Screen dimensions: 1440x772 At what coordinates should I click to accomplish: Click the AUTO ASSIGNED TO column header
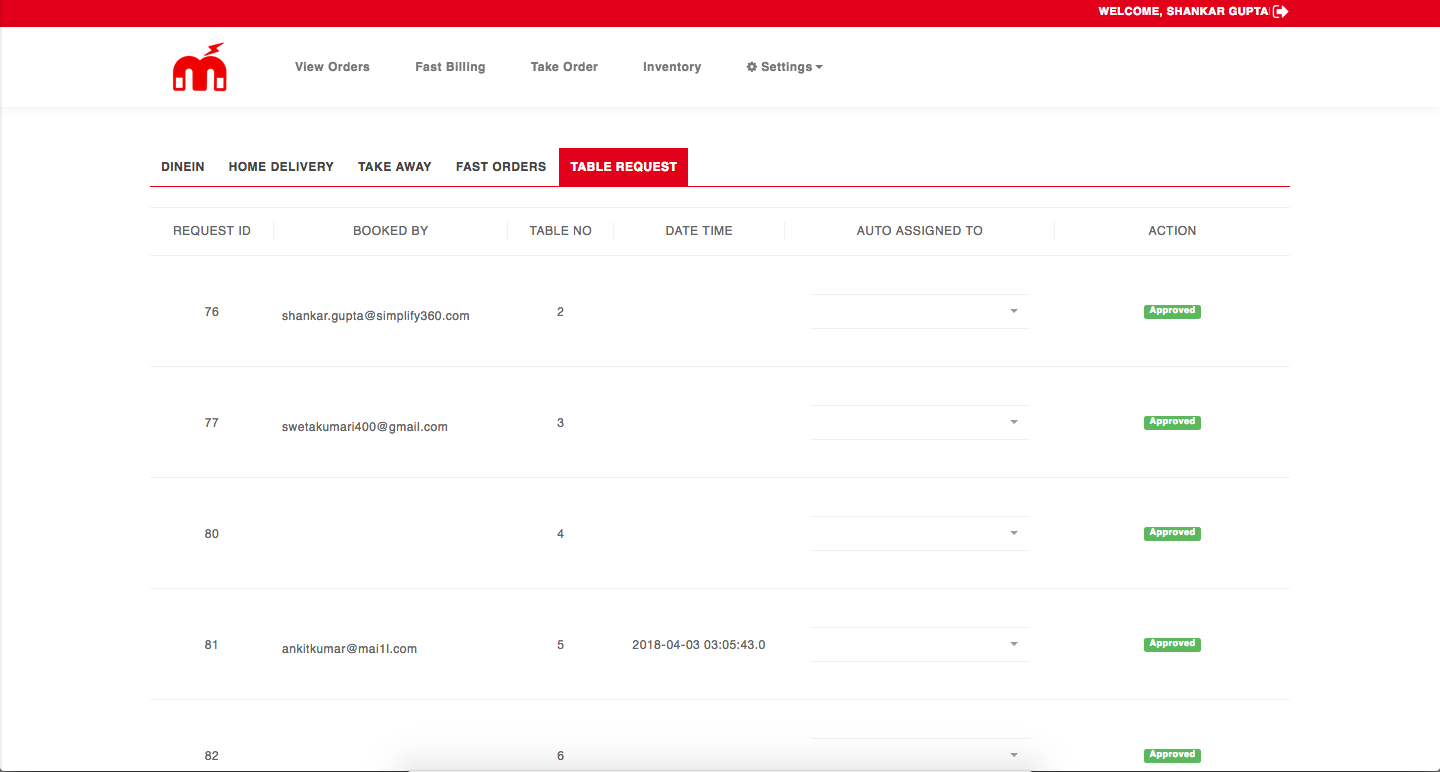pos(920,231)
